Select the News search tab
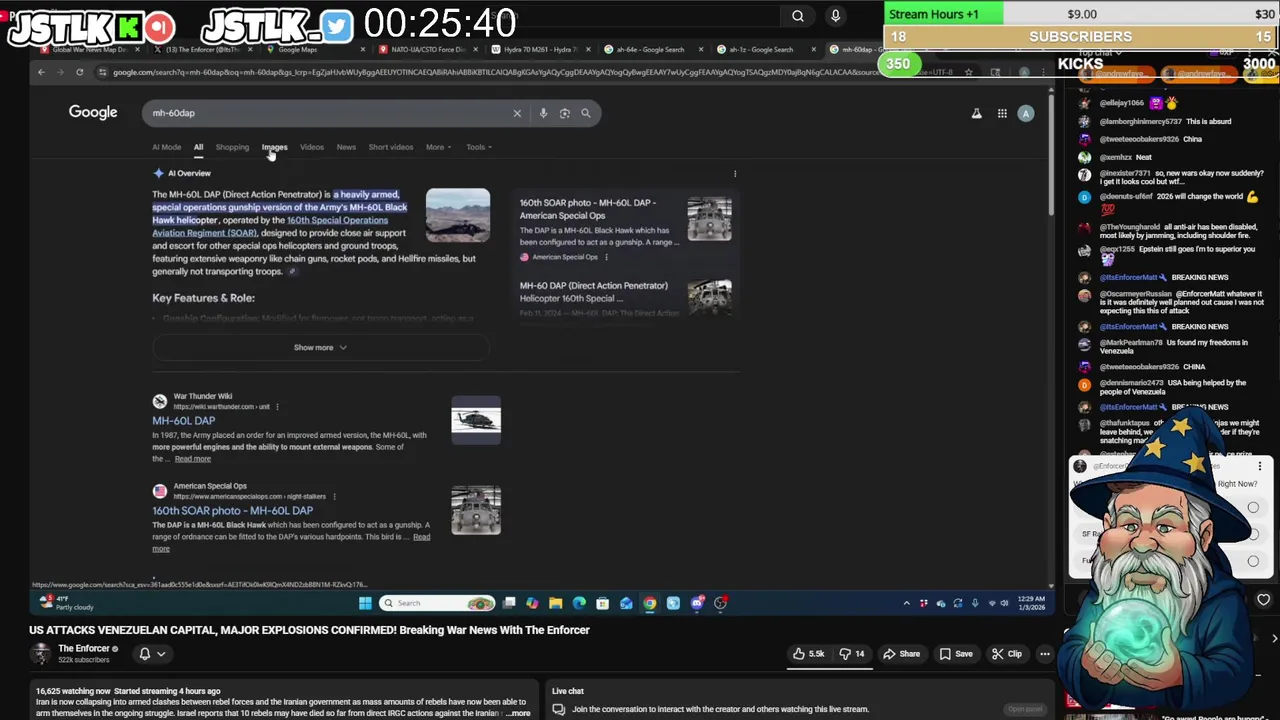 point(346,147)
